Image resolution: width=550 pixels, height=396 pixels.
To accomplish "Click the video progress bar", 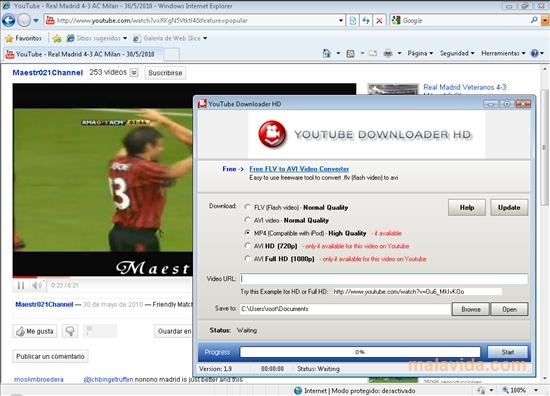I will coord(102,277).
